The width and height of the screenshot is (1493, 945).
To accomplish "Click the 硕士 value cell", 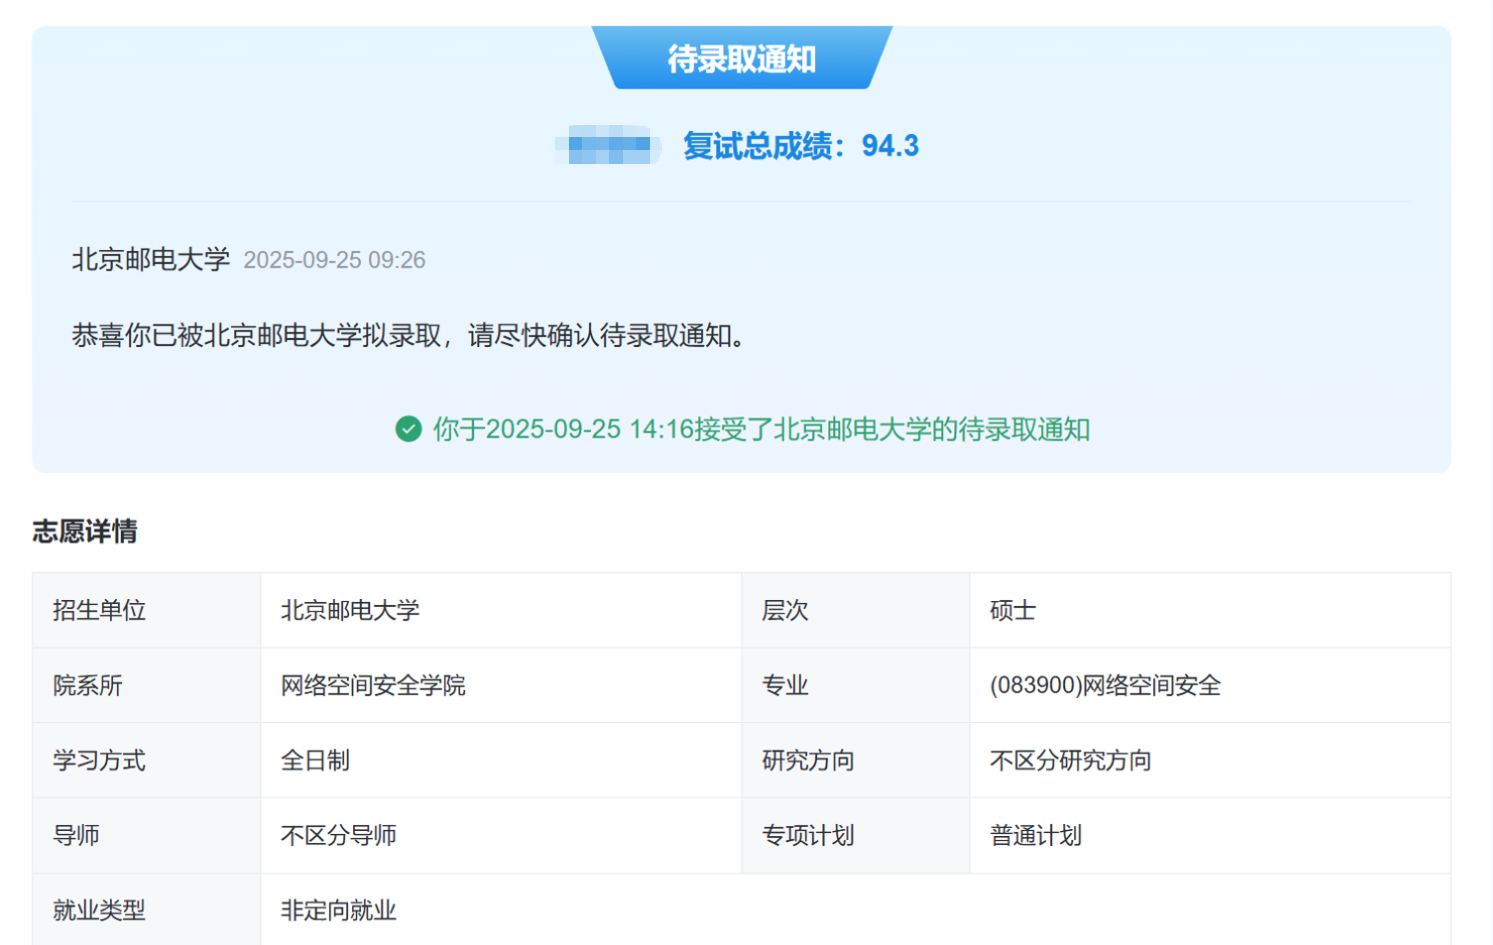I will click(x=1210, y=610).
